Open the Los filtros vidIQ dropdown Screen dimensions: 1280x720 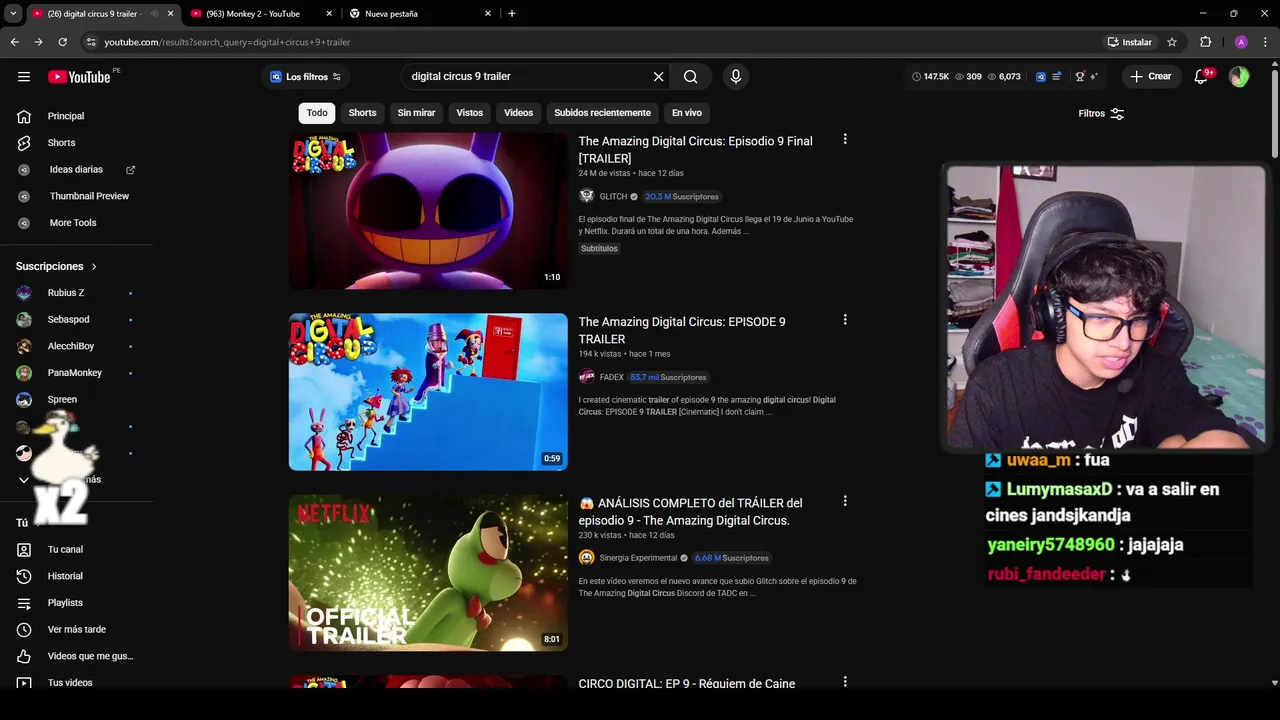[x=305, y=77]
